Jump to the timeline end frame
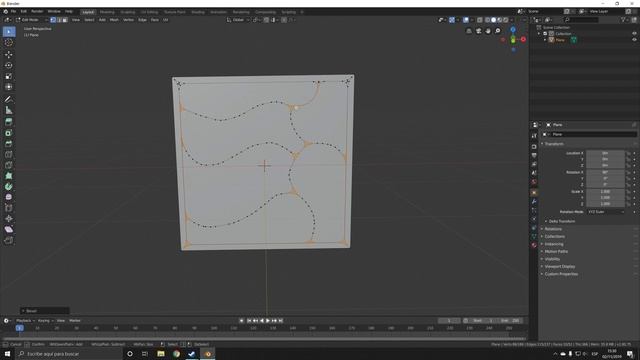The height and width of the screenshot is (360, 640). (x=281, y=321)
